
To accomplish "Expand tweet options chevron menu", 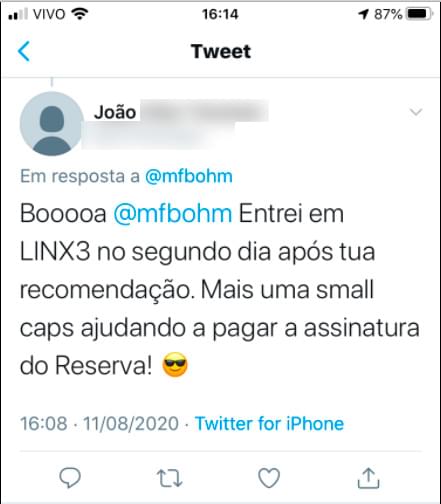I will click(416, 112).
